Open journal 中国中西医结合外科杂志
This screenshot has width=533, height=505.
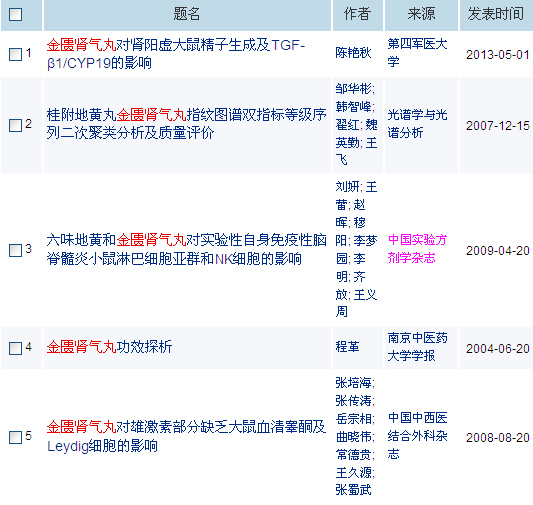tap(417, 436)
